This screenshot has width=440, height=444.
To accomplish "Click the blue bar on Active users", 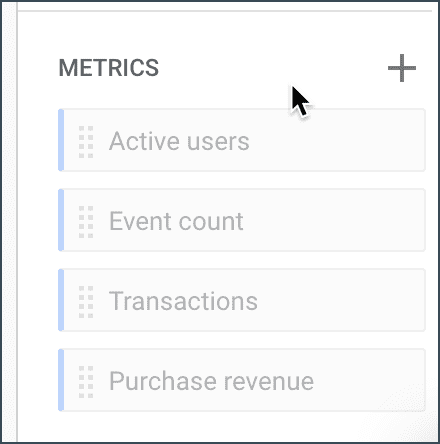I will pos(61,140).
